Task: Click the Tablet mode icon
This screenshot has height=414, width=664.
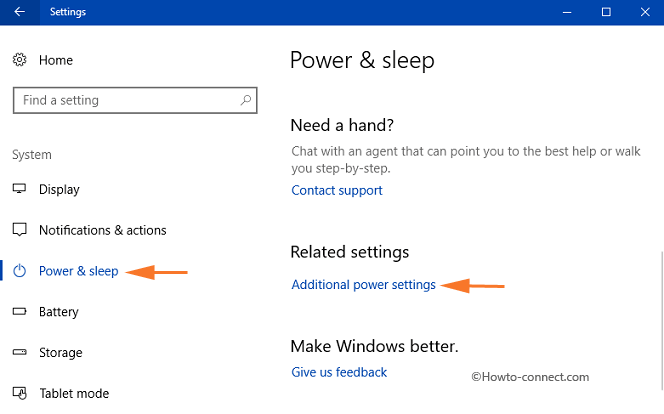Action: tap(20, 393)
